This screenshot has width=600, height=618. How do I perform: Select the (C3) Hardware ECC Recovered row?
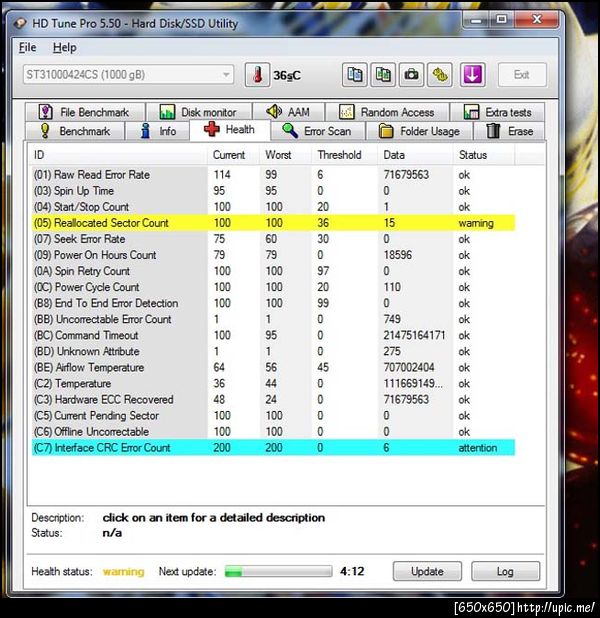[273, 400]
